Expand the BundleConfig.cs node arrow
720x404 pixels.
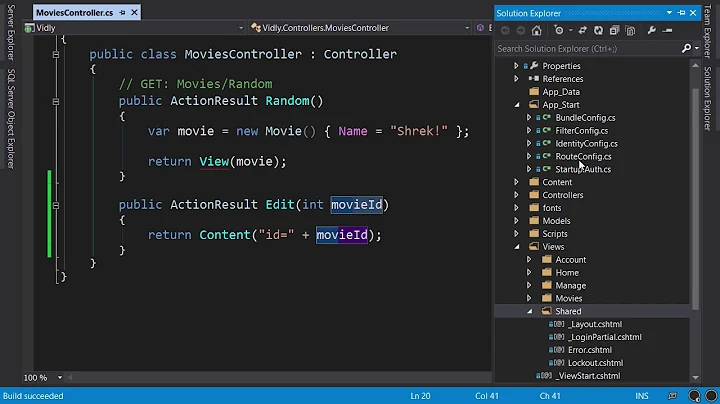[x=529, y=118]
